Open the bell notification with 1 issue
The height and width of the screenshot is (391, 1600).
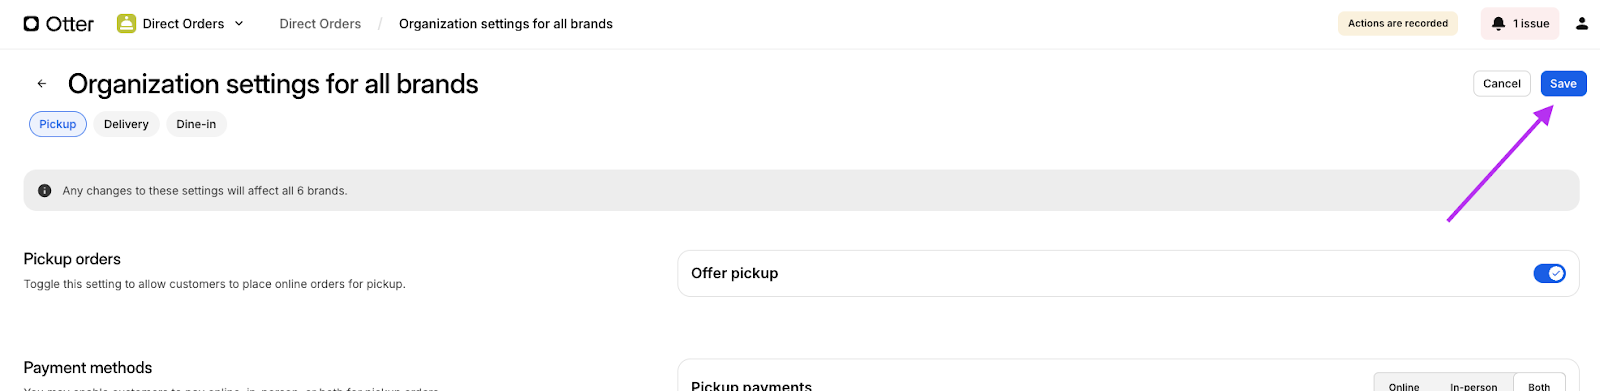click(1520, 23)
